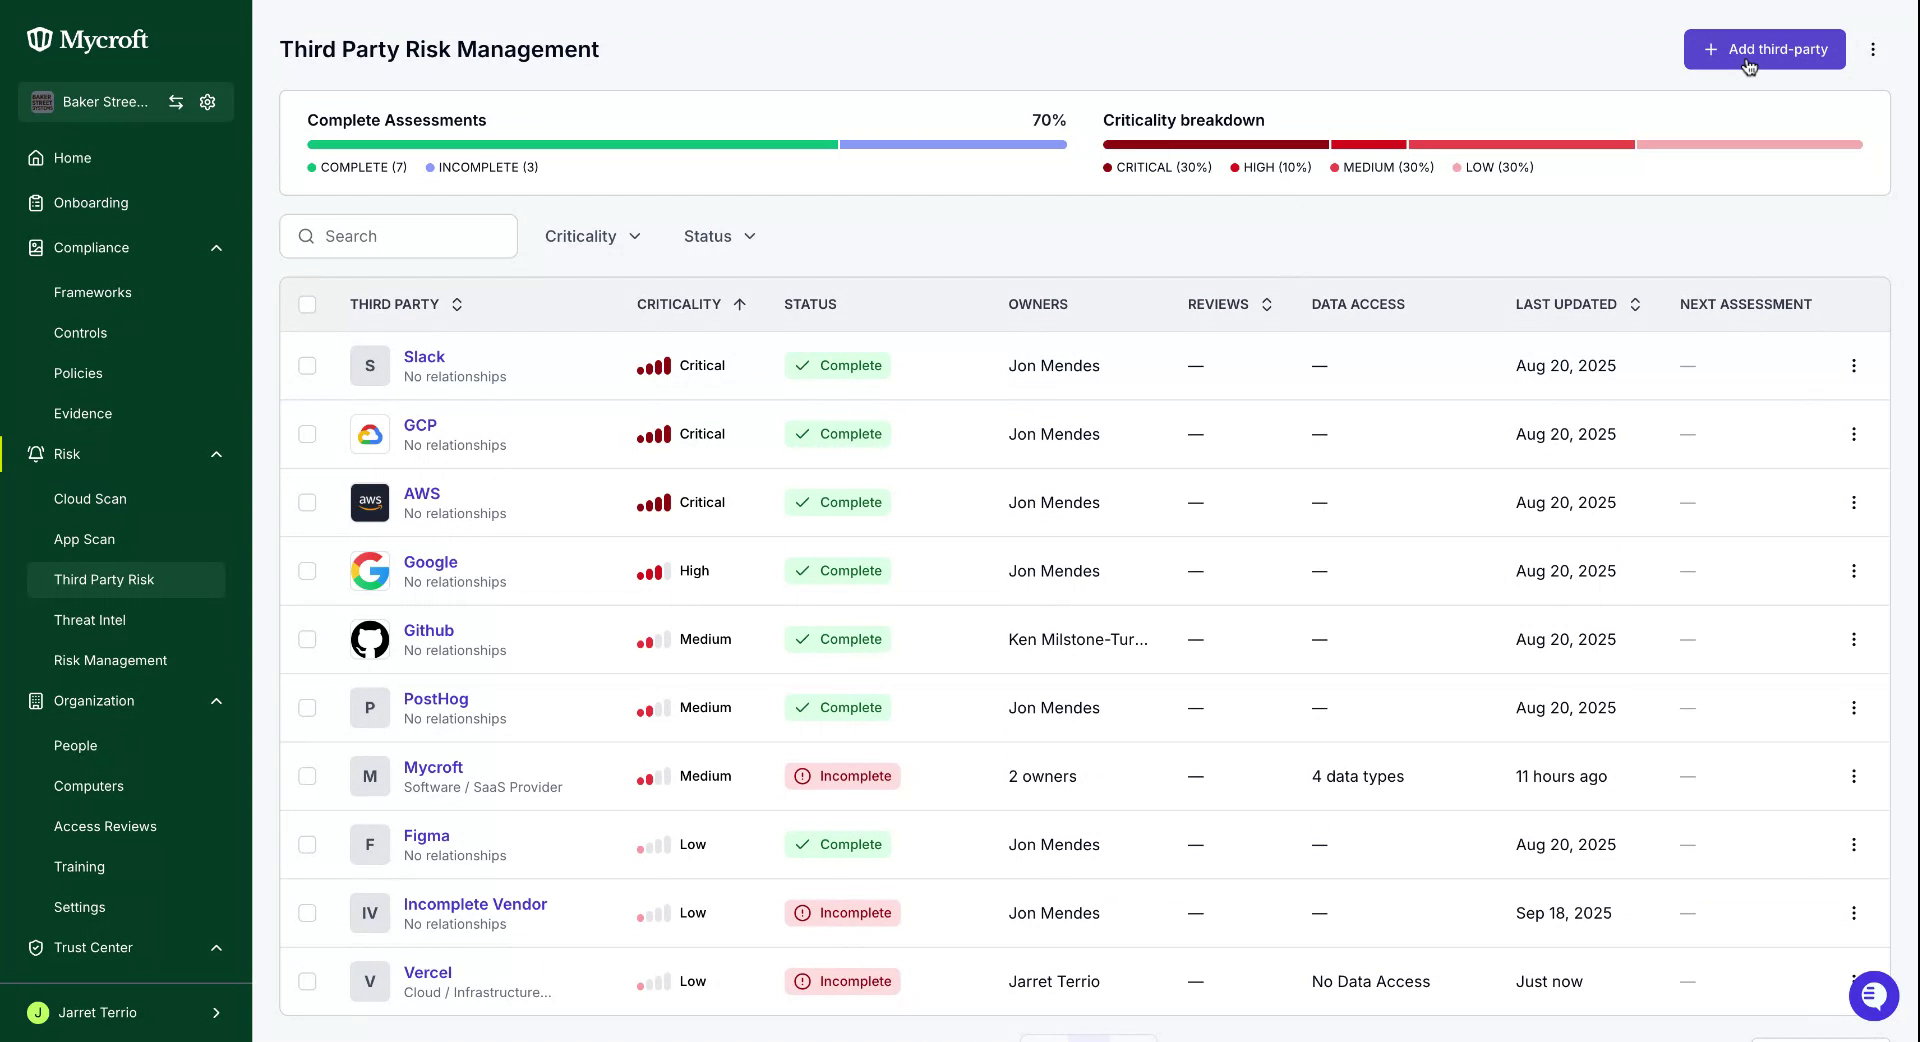Collapse the Compliance section in the sidebar

click(x=216, y=248)
